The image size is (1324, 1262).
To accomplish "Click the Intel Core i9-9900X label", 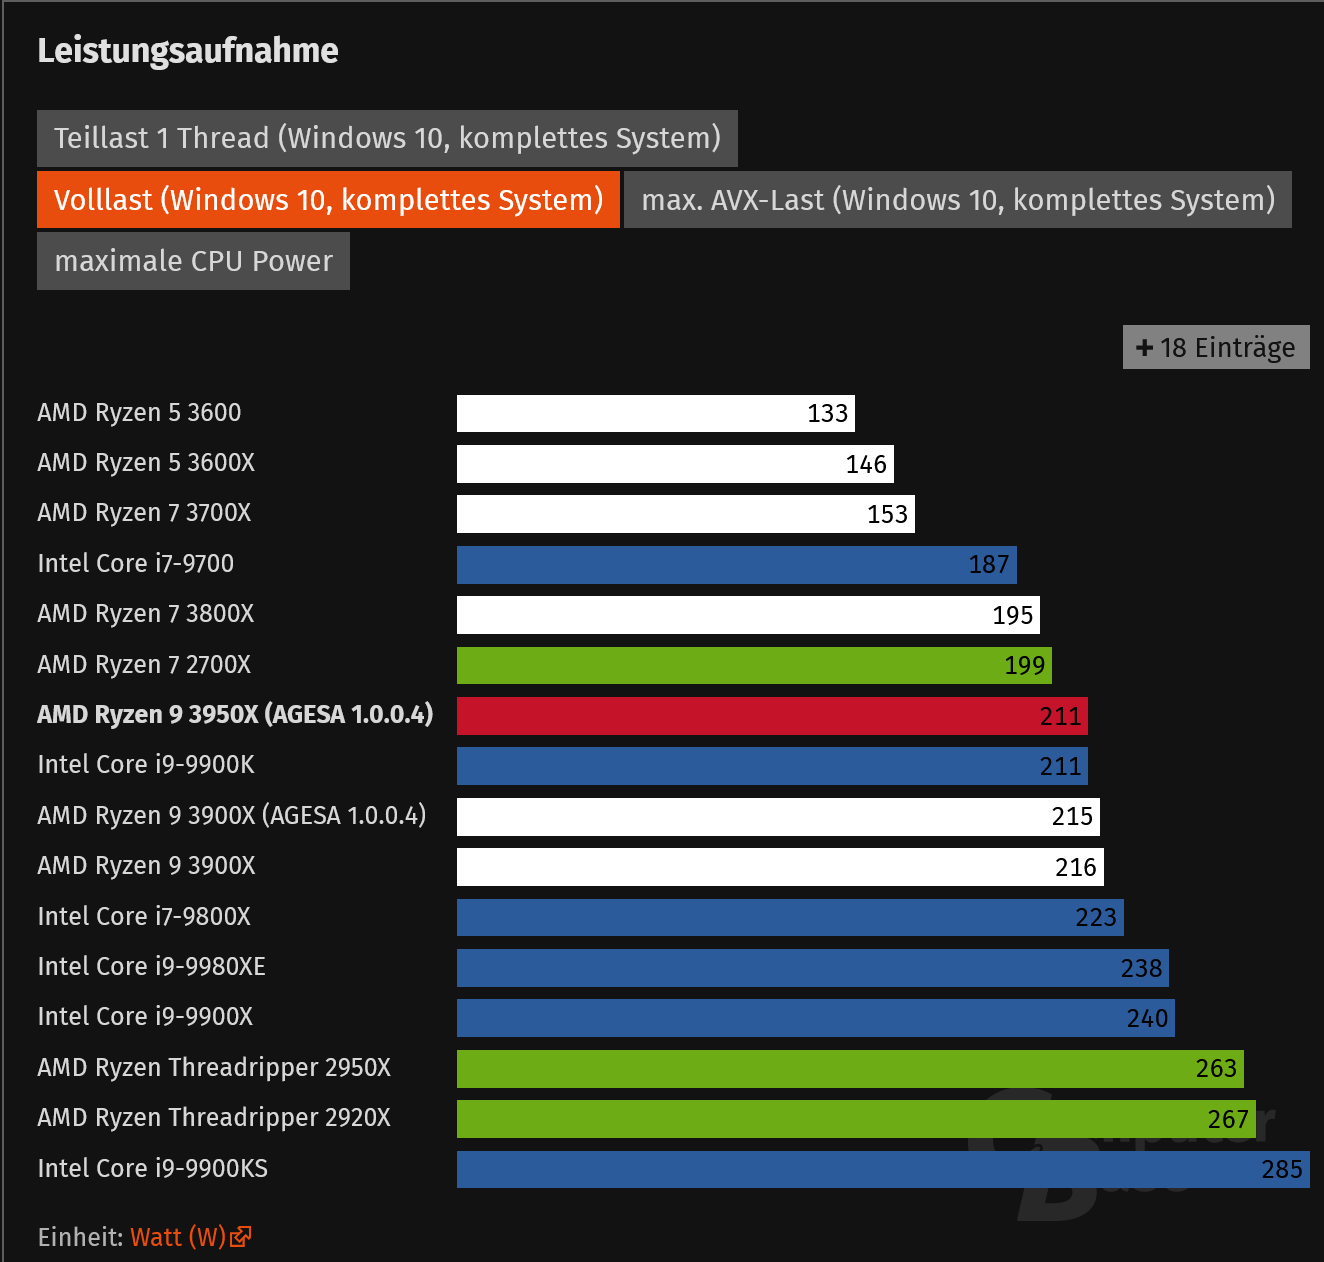I will pos(145,1017).
